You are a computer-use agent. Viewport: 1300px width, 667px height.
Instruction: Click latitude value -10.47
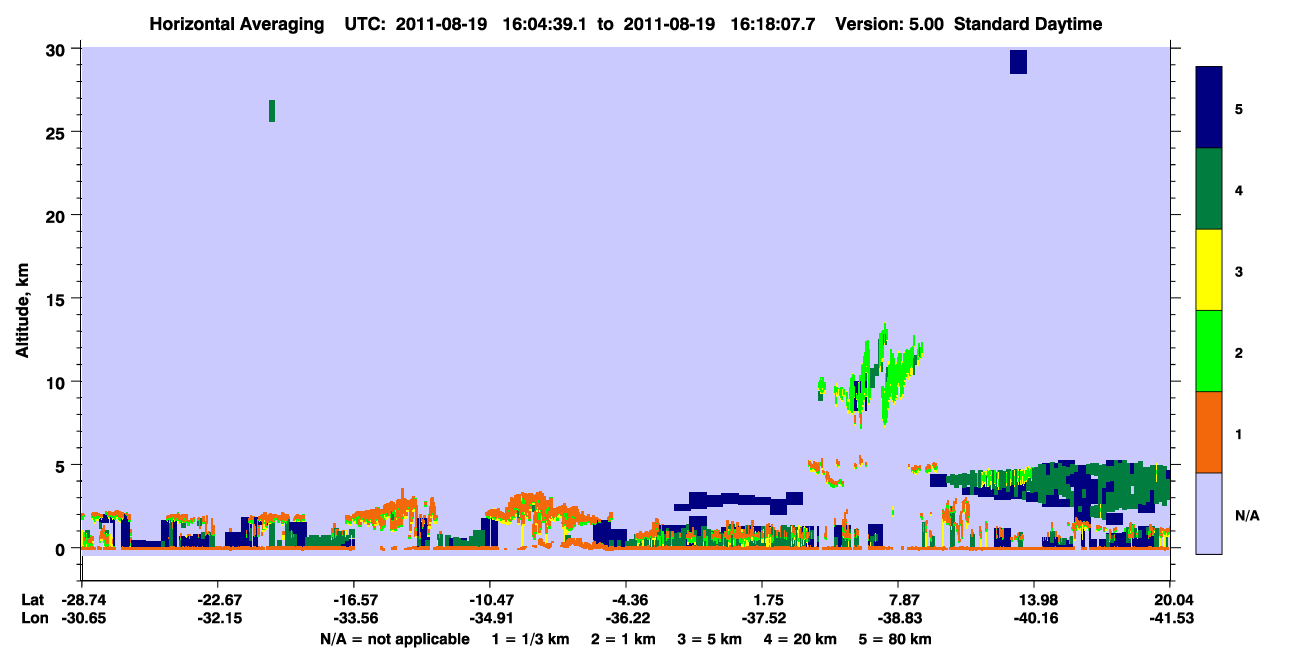point(489,599)
